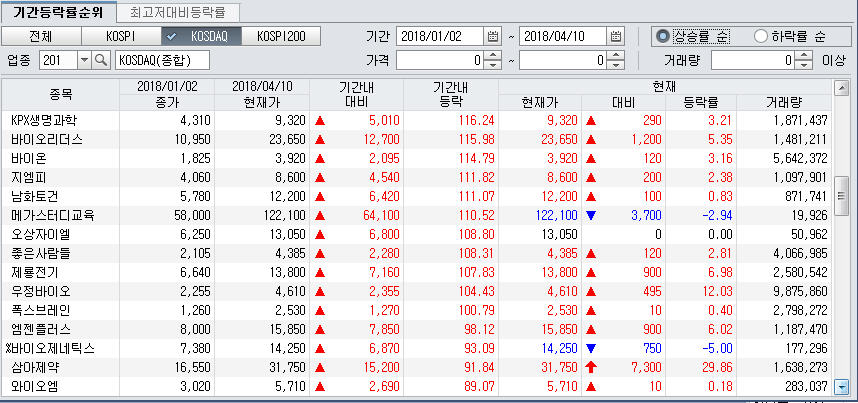Select the 전체 market button

click(x=41, y=37)
